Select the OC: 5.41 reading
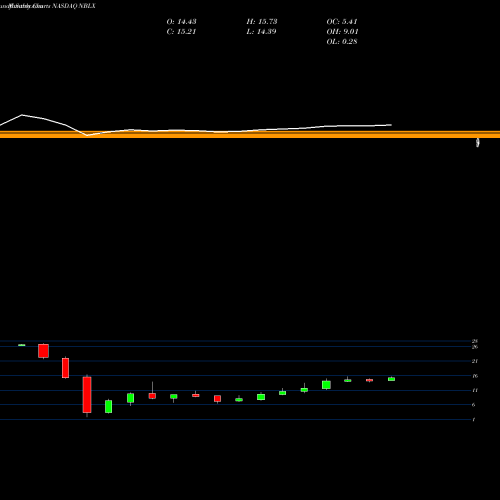The height and width of the screenshot is (500, 500). pos(342,22)
